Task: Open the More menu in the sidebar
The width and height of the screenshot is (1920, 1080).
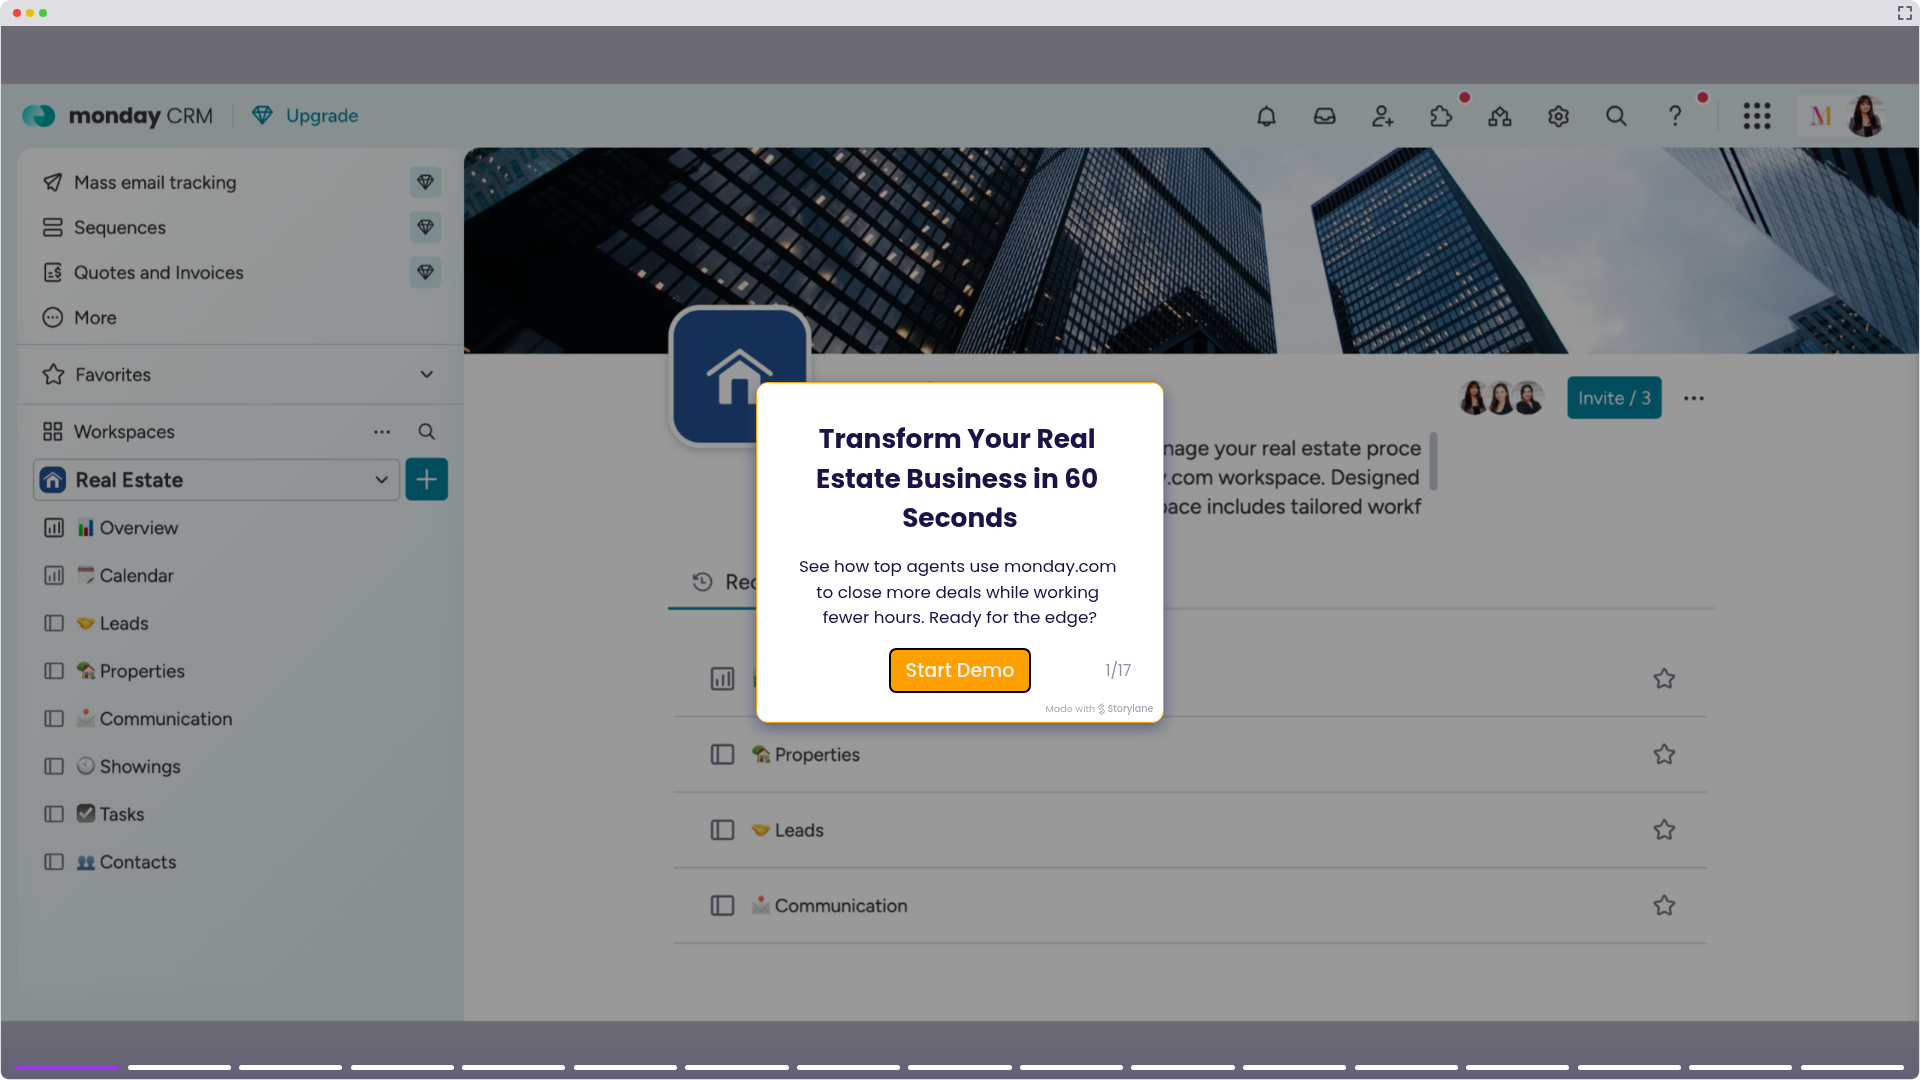Action: pyautogui.click(x=94, y=317)
